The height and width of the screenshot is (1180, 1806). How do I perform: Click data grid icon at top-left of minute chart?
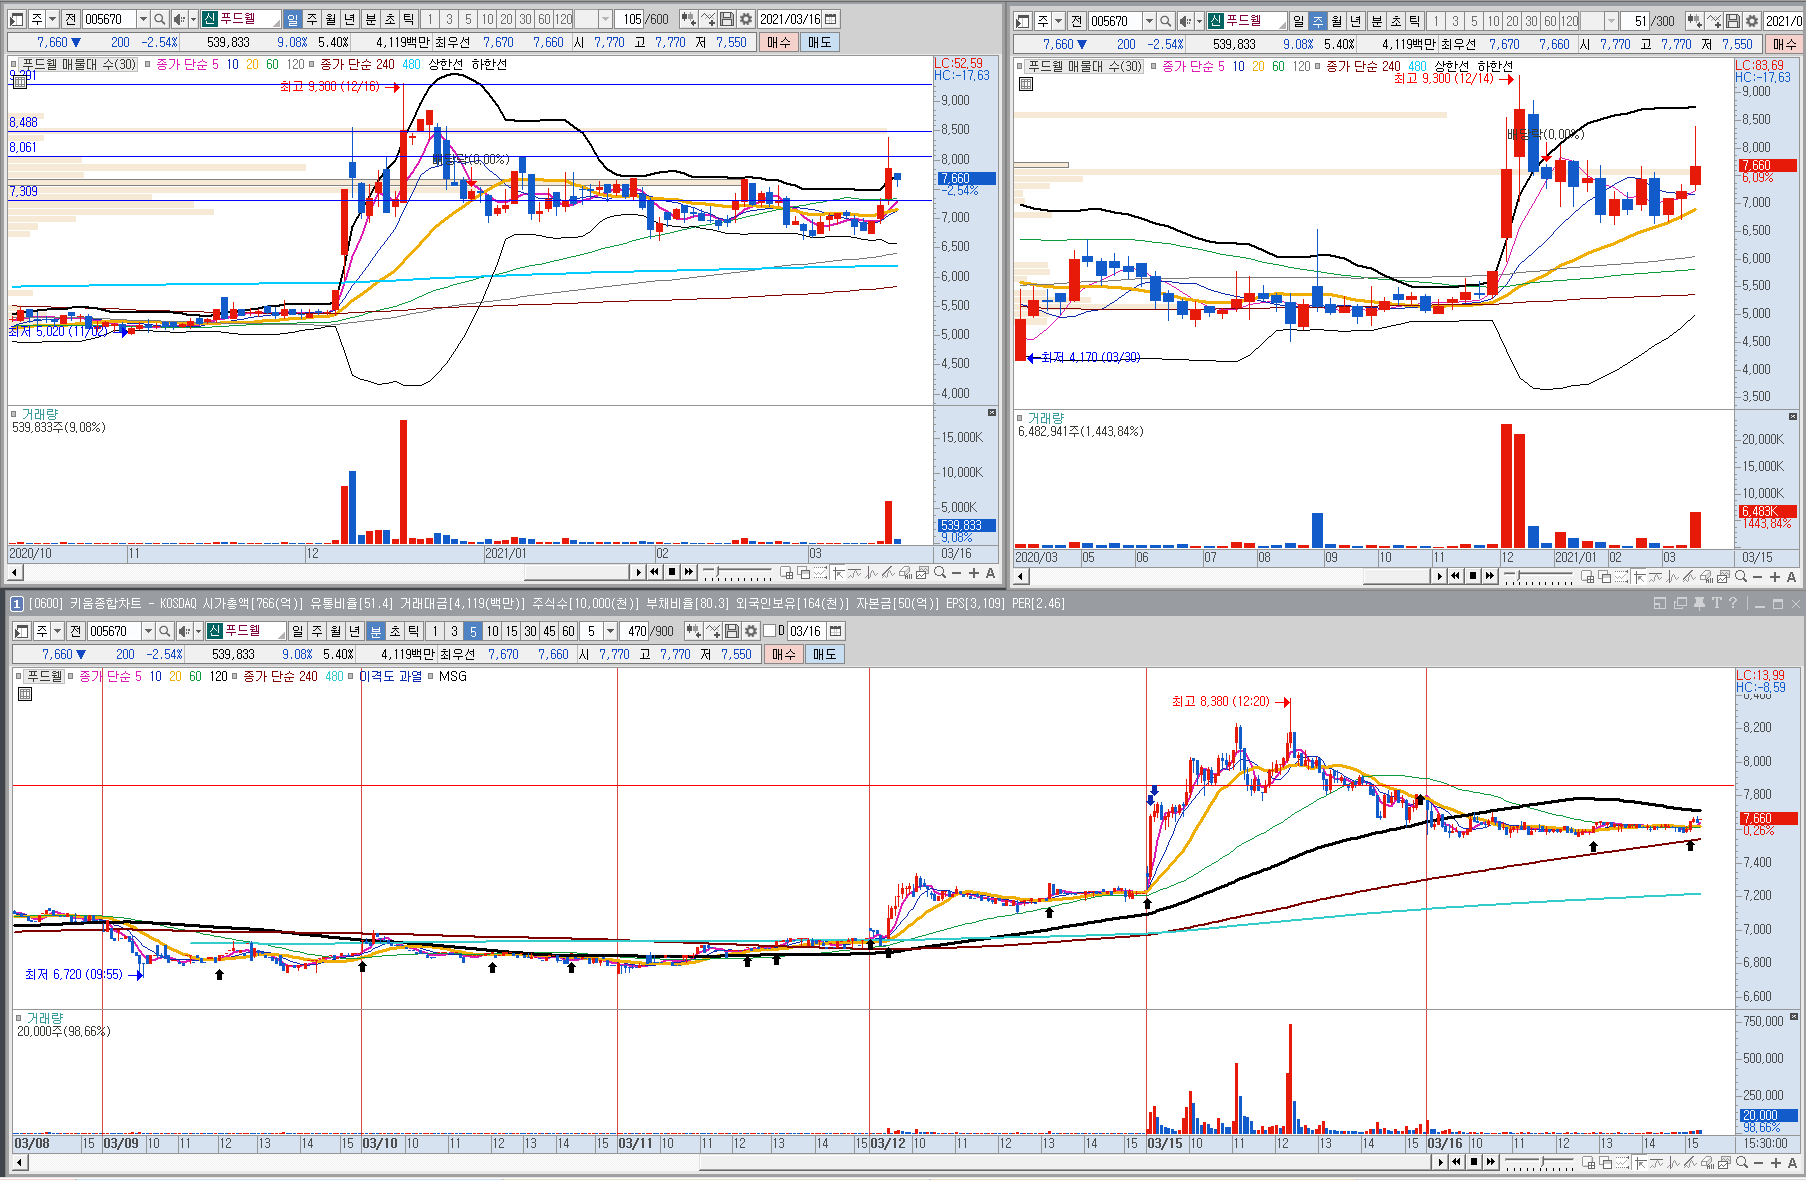click(x=26, y=694)
